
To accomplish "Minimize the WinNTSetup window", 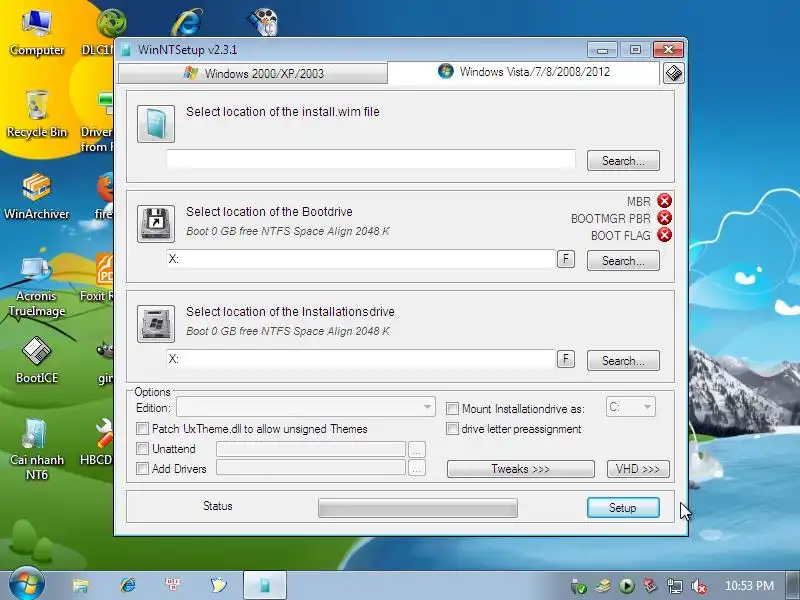I will point(602,50).
